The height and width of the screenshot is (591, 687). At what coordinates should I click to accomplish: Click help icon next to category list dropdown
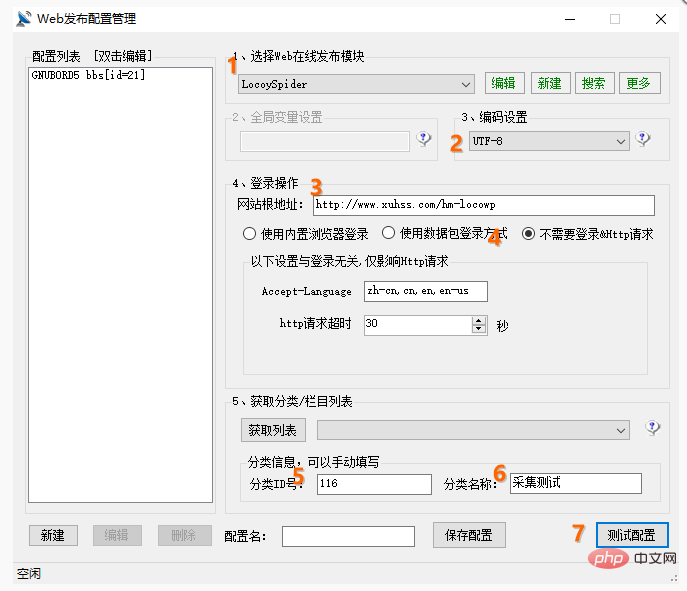click(x=653, y=428)
